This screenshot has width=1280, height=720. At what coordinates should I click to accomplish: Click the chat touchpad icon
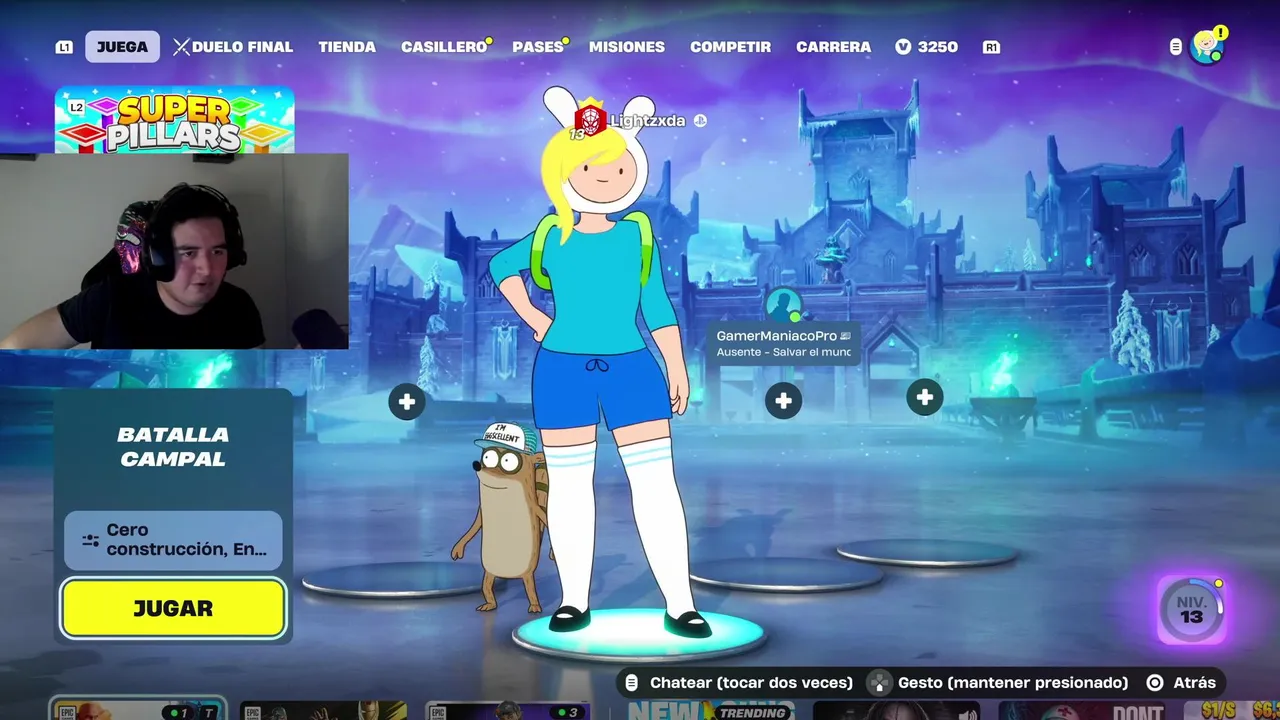(632, 683)
